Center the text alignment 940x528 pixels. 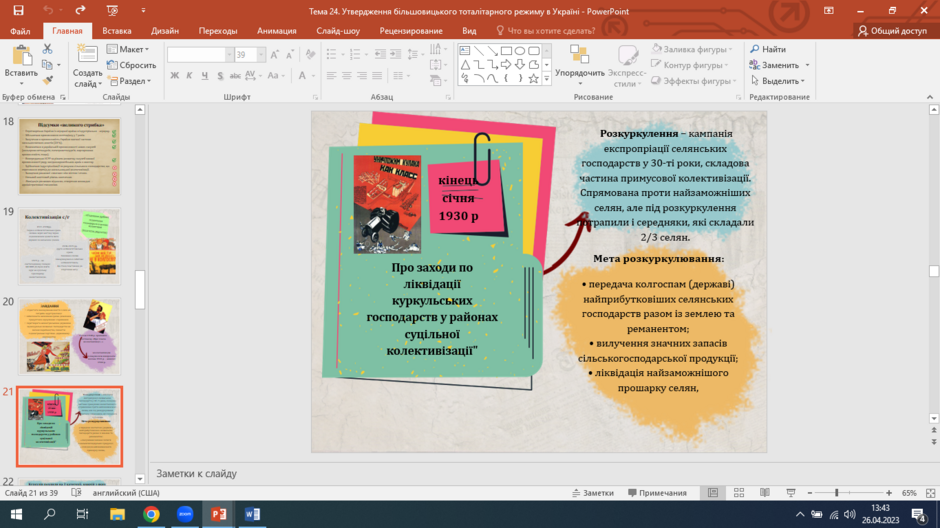[x=347, y=76]
